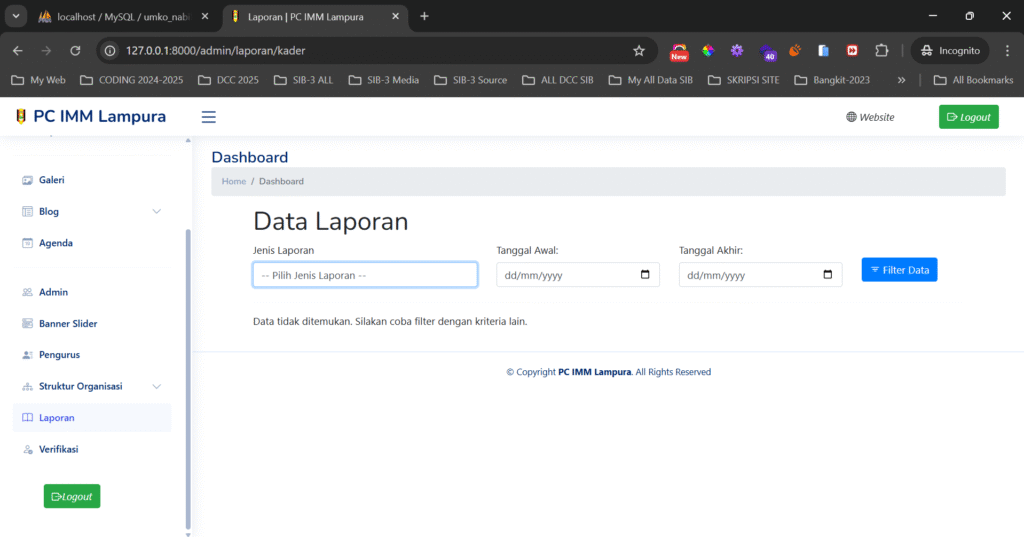Click the globe Website icon
Image resolution: width=1024 pixels, height=537 pixels.
click(851, 117)
